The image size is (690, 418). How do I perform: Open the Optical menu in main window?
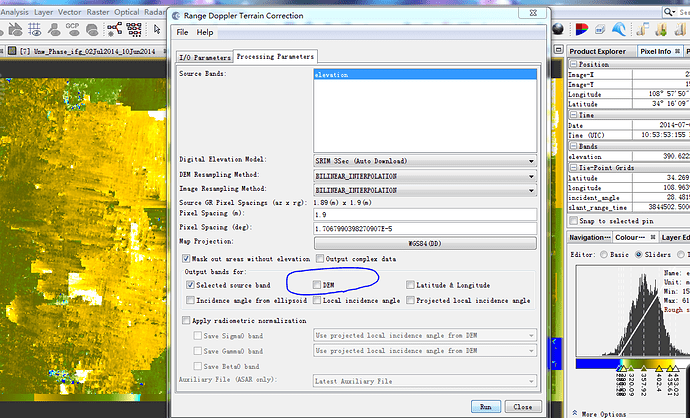[x=127, y=12]
